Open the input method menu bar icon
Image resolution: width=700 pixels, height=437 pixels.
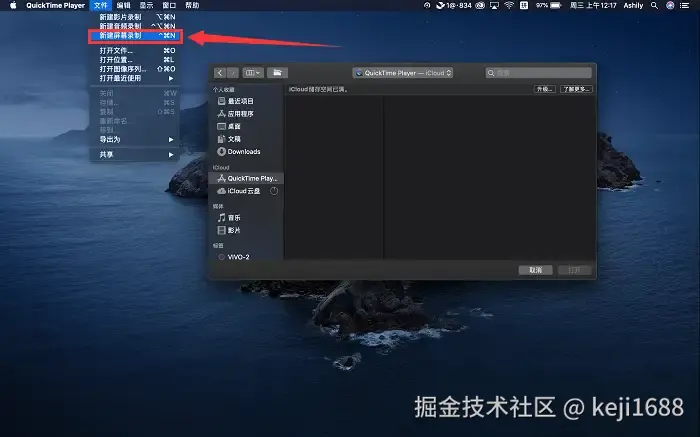[524, 5]
